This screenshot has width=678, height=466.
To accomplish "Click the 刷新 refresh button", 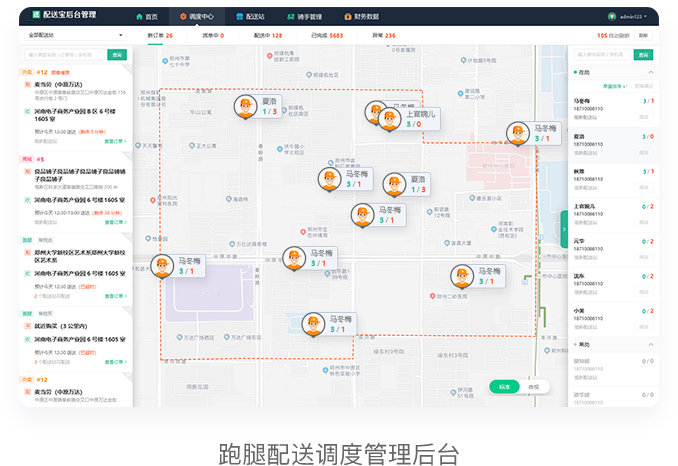I will coord(643,35).
